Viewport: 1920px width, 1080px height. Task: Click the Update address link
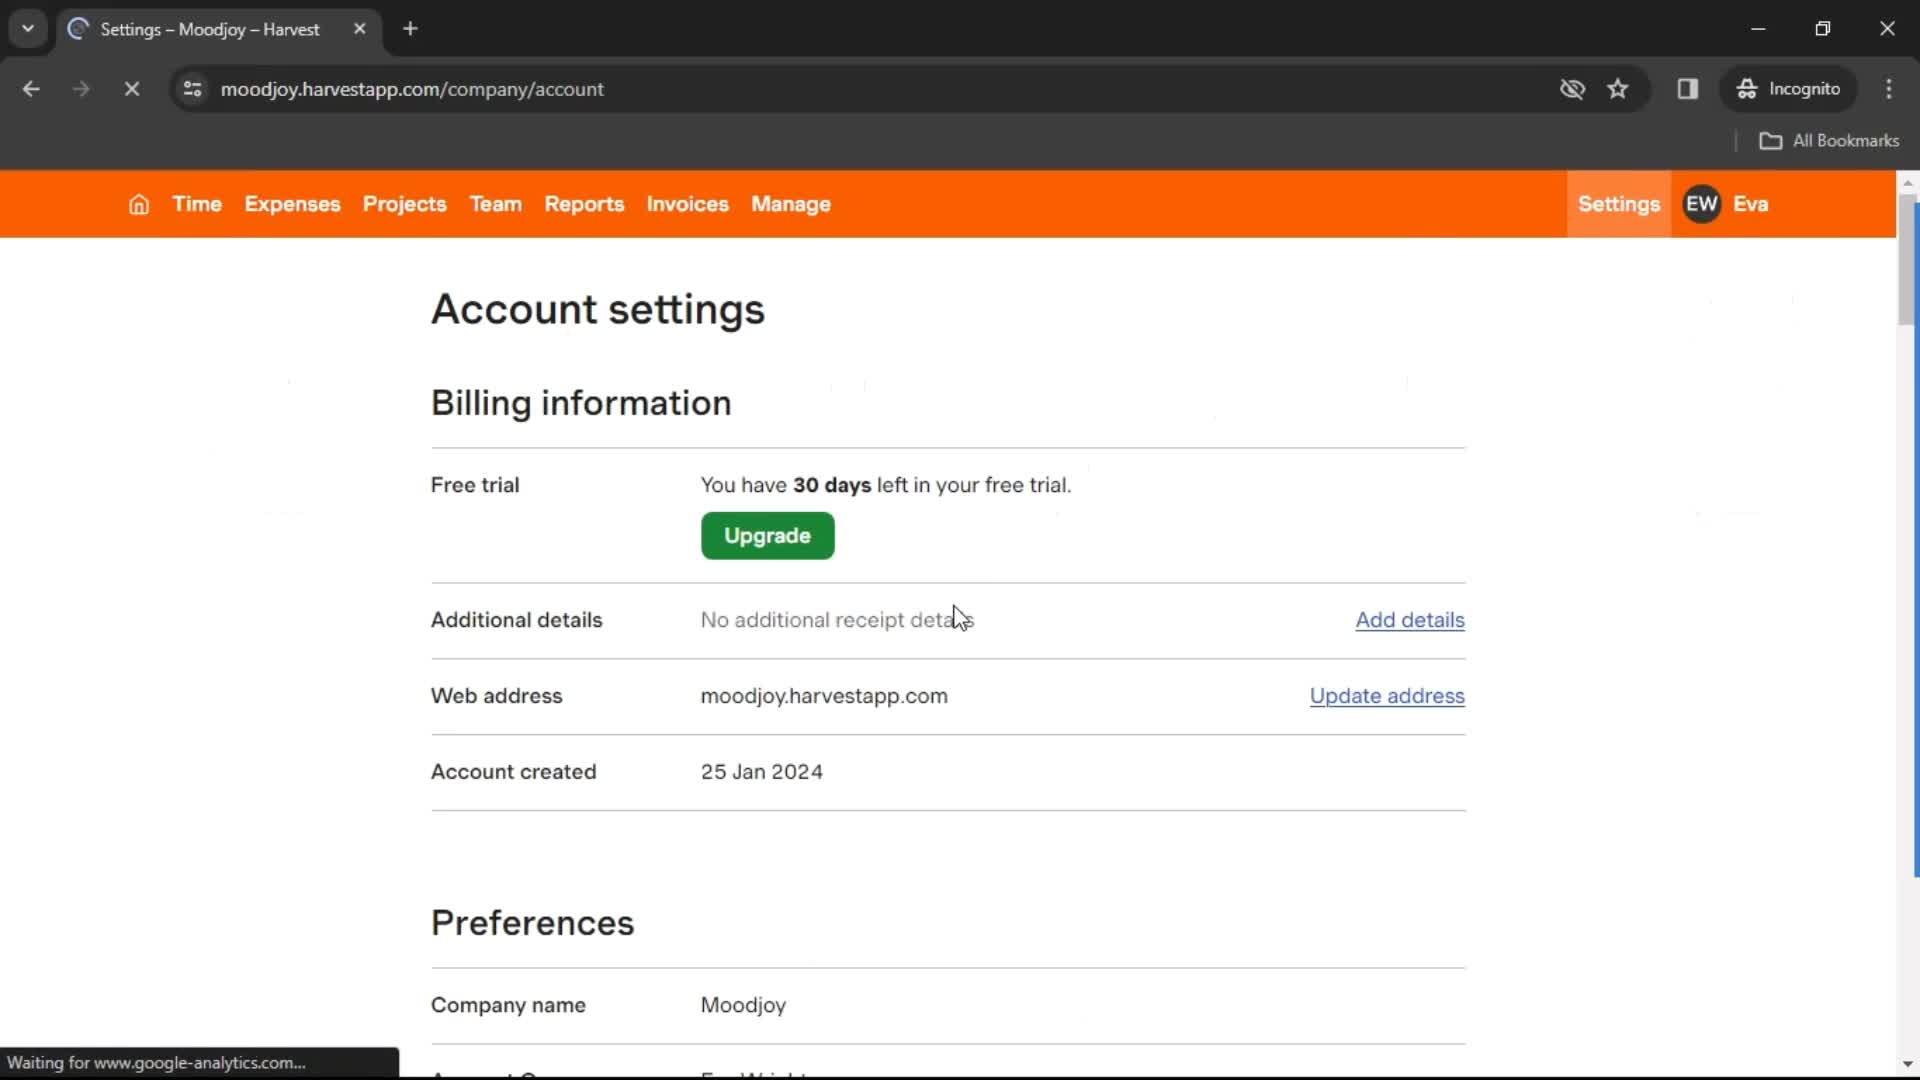(x=1387, y=696)
